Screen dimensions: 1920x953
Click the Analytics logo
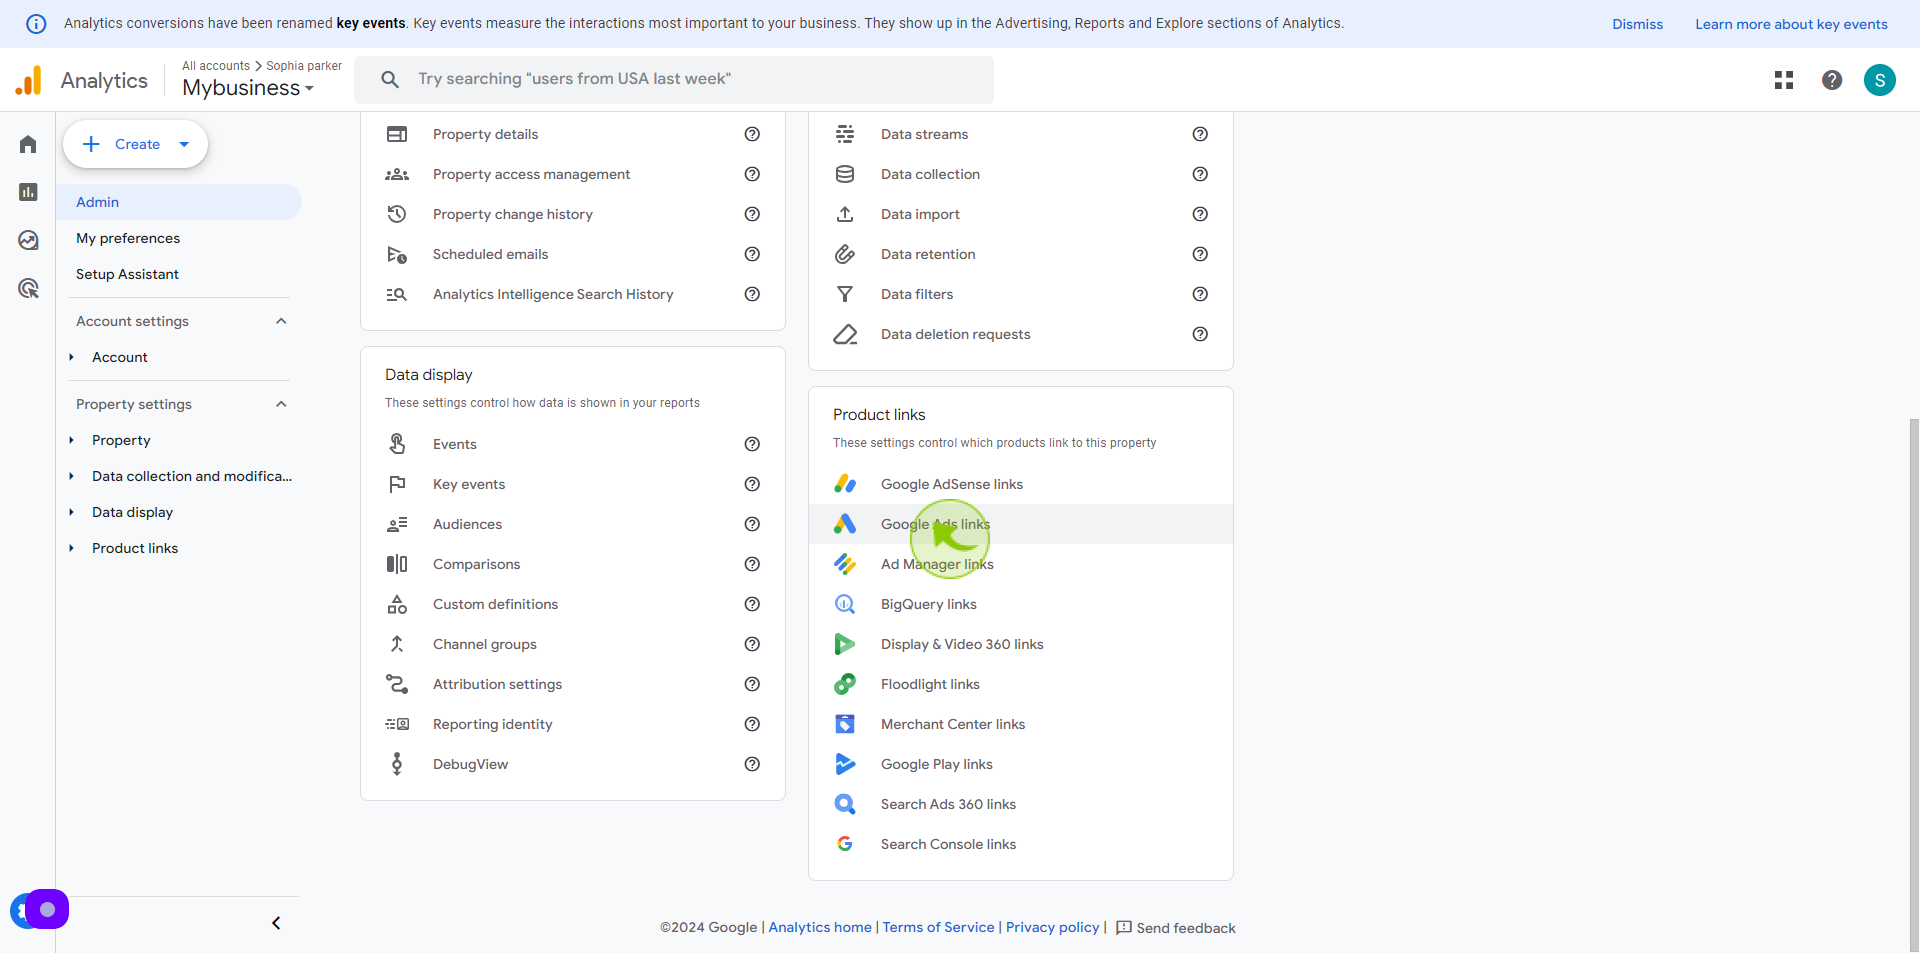[x=81, y=80]
